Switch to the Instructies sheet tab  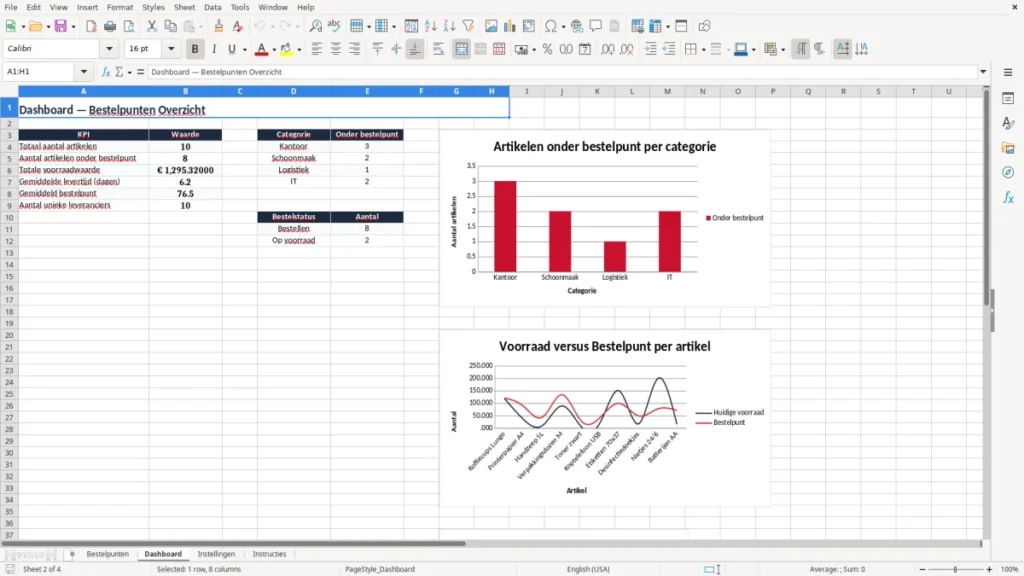point(269,554)
